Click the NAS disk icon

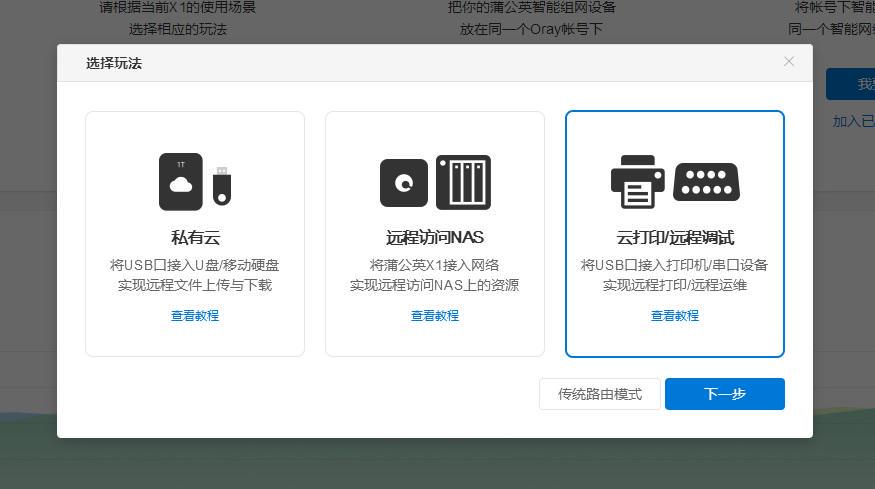(403, 183)
